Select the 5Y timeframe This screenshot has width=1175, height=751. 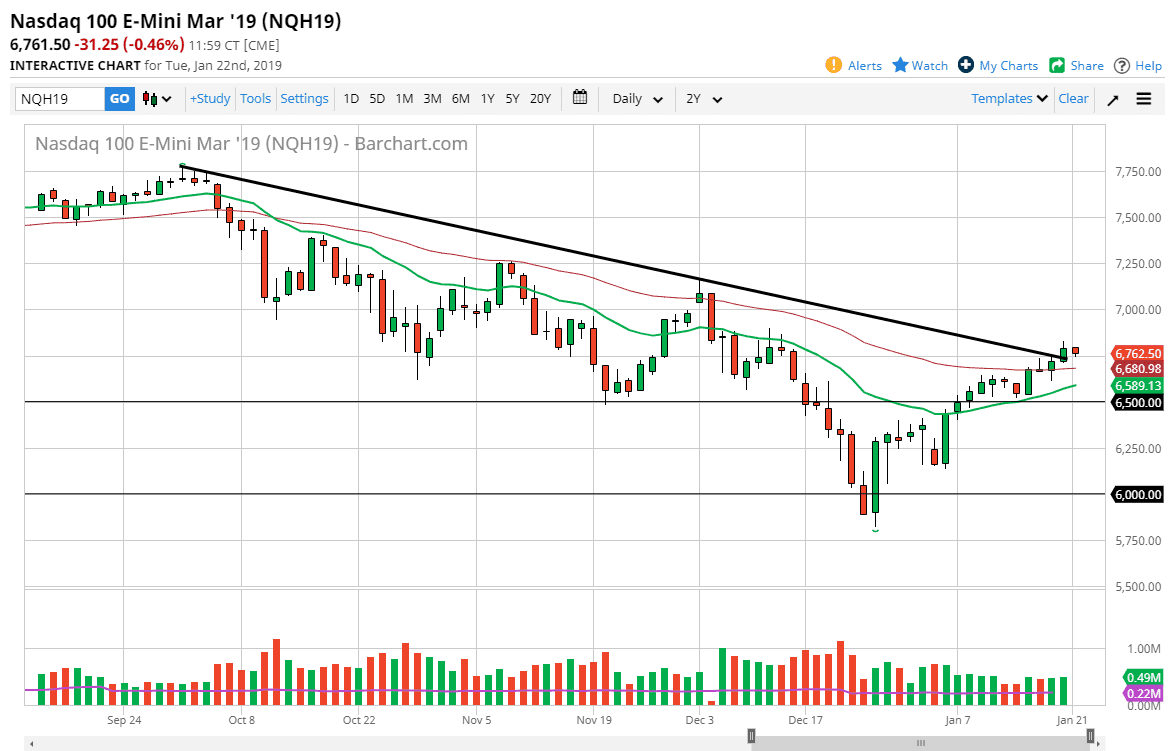click(x=511, y=99)
